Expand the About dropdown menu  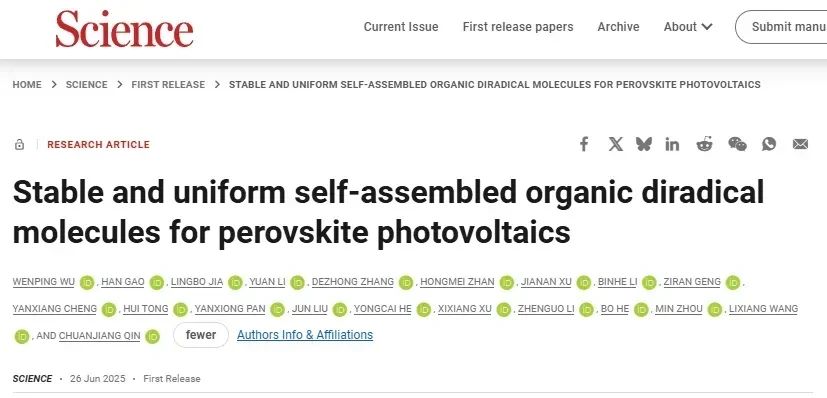pos(688,27)
